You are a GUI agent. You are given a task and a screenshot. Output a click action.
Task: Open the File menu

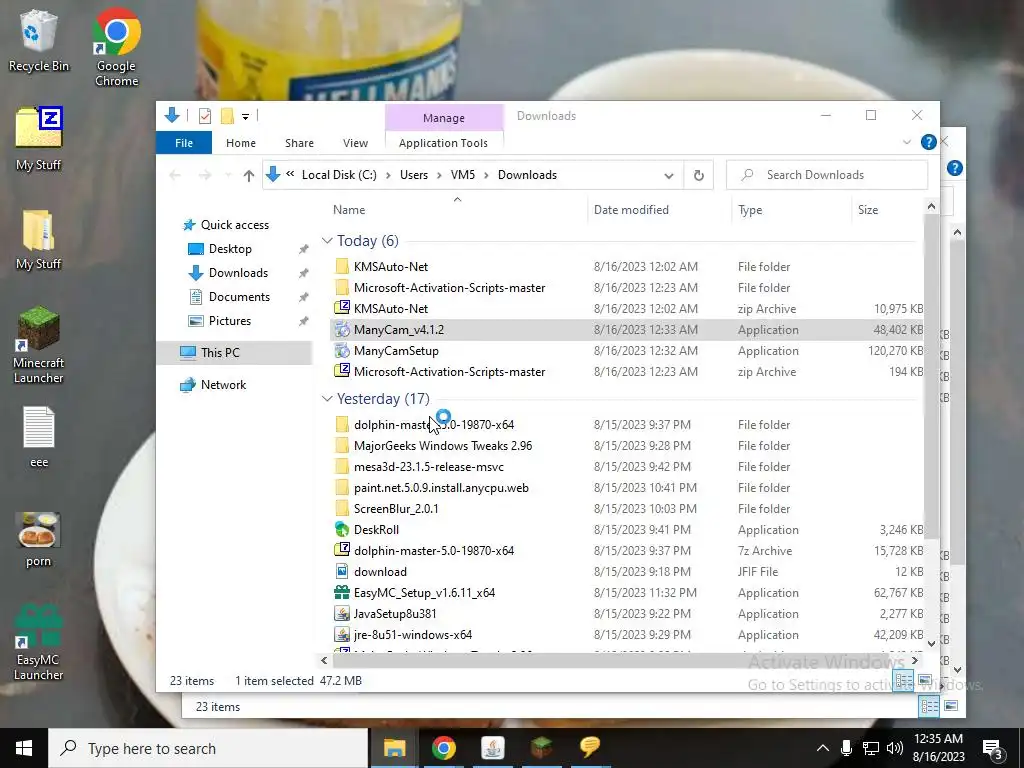[184, 143]
